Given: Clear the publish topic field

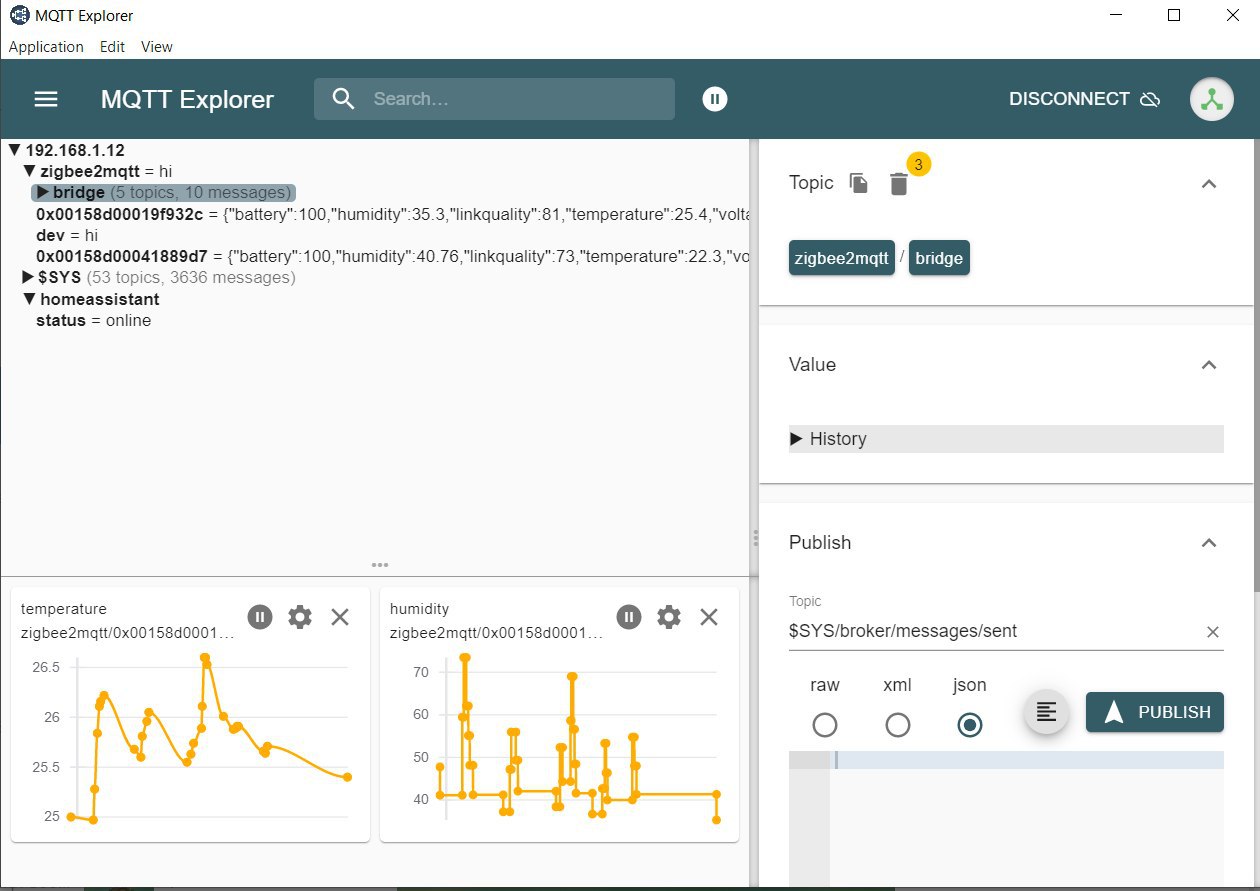Looking at the screenshot, I should tap(1212, 632).
